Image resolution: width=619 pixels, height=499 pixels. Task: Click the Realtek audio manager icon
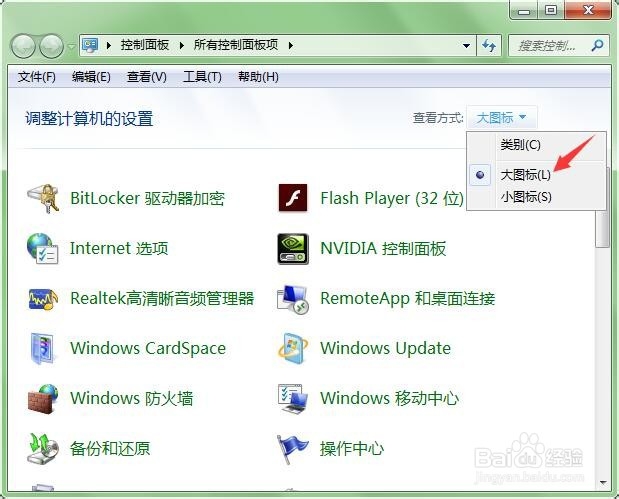[43, 299]
